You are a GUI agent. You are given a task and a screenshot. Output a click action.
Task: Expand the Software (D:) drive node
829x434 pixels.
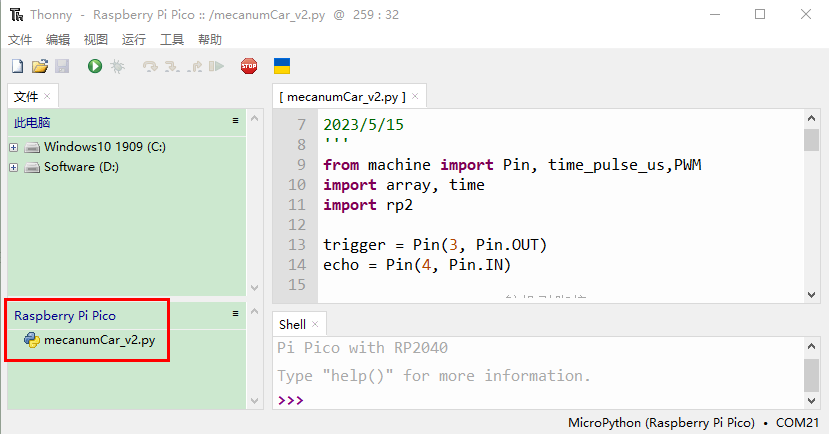click(x=14, y=168)
